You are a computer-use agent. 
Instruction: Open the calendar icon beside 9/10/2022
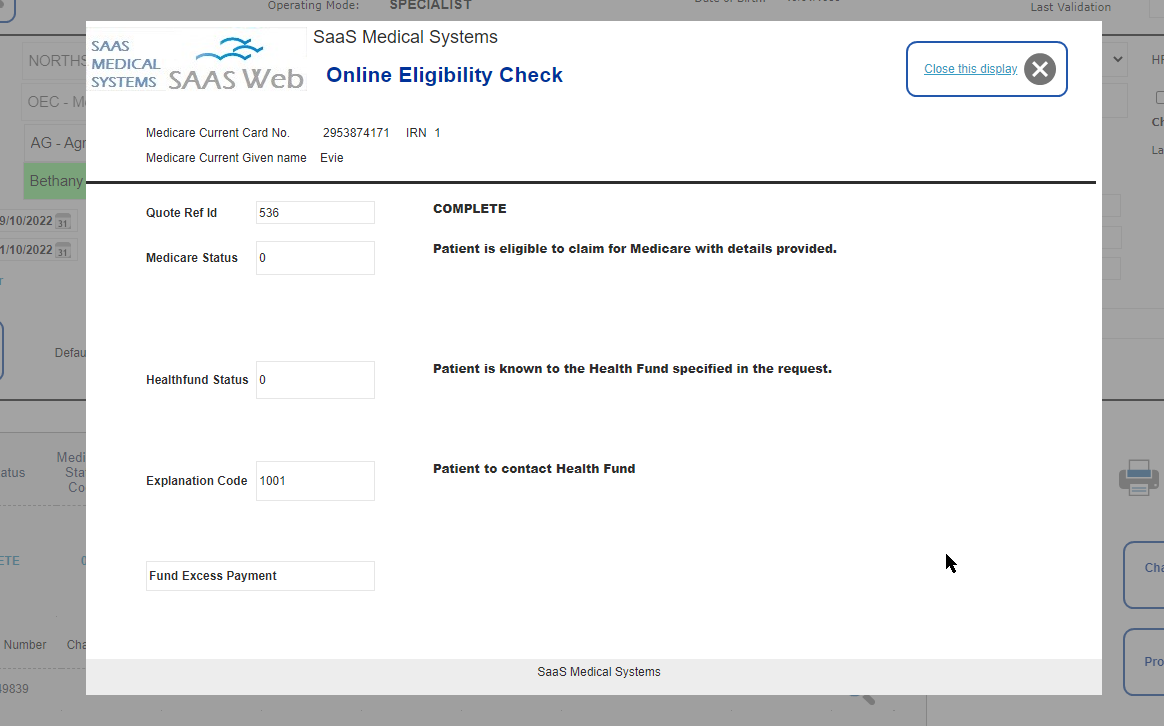click(63, 221)
